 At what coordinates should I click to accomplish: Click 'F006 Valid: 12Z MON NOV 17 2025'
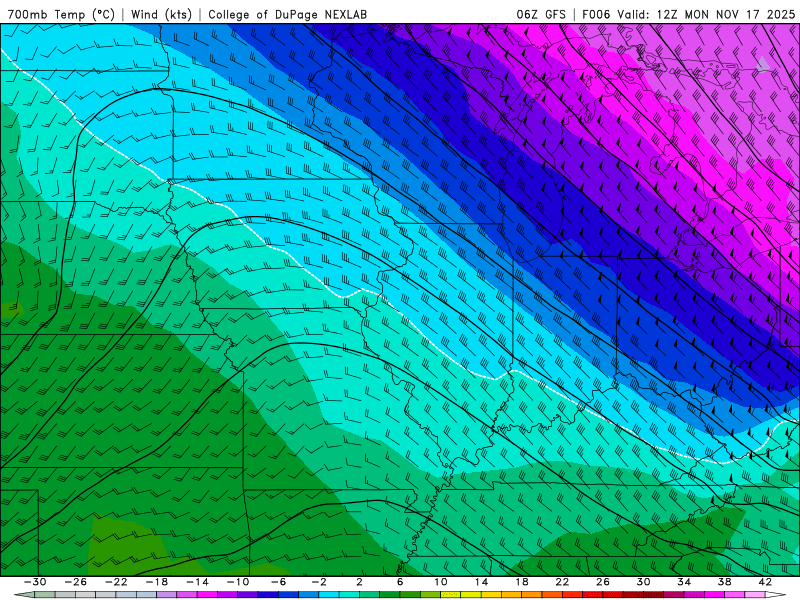[x=688, y=14]
